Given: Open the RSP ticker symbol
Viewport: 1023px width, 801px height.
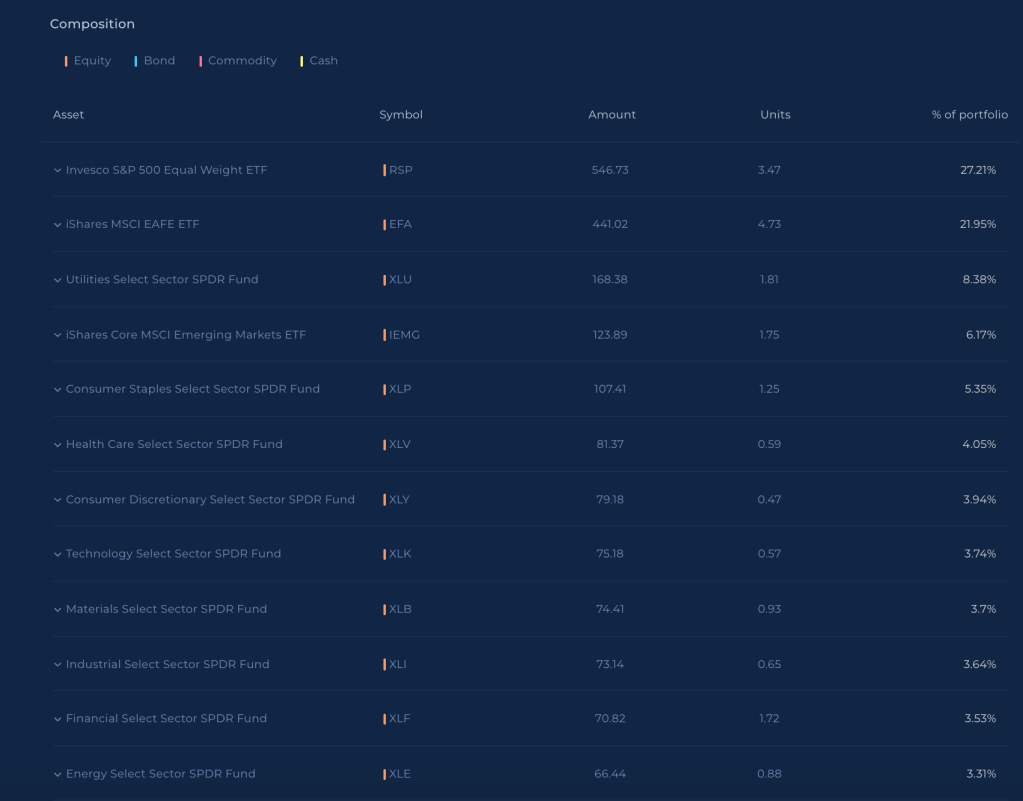Looking at the screenshot, I should click(400, 170).
